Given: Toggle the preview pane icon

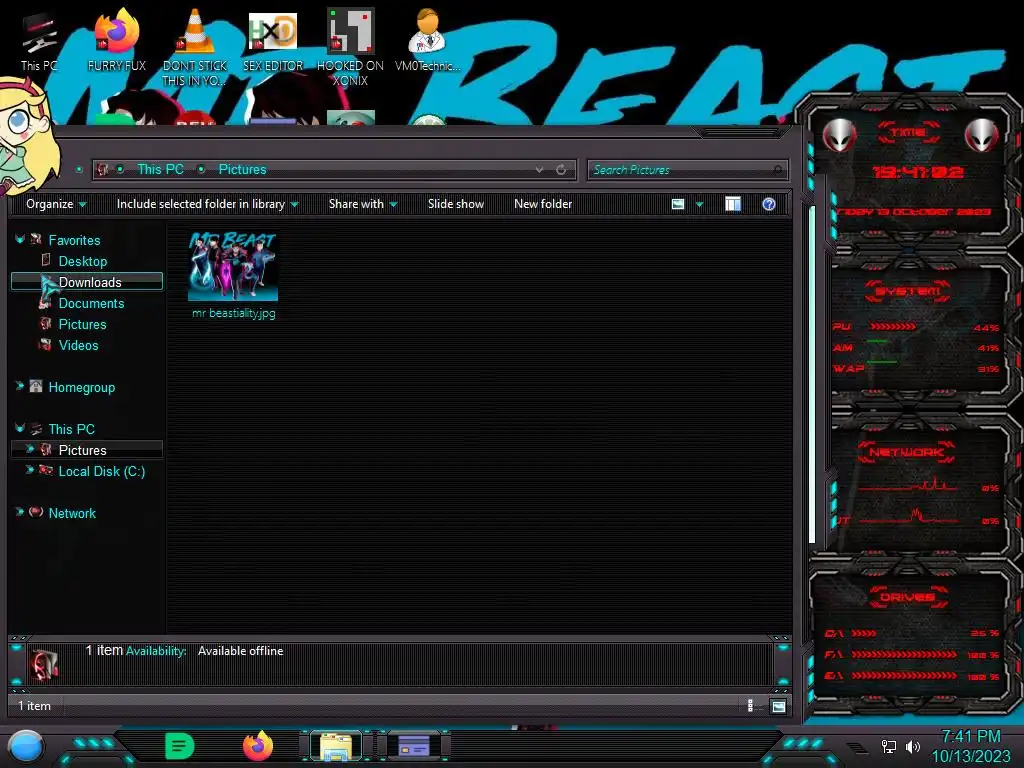Looking at the screenshot, I should [x=733, y=204].
